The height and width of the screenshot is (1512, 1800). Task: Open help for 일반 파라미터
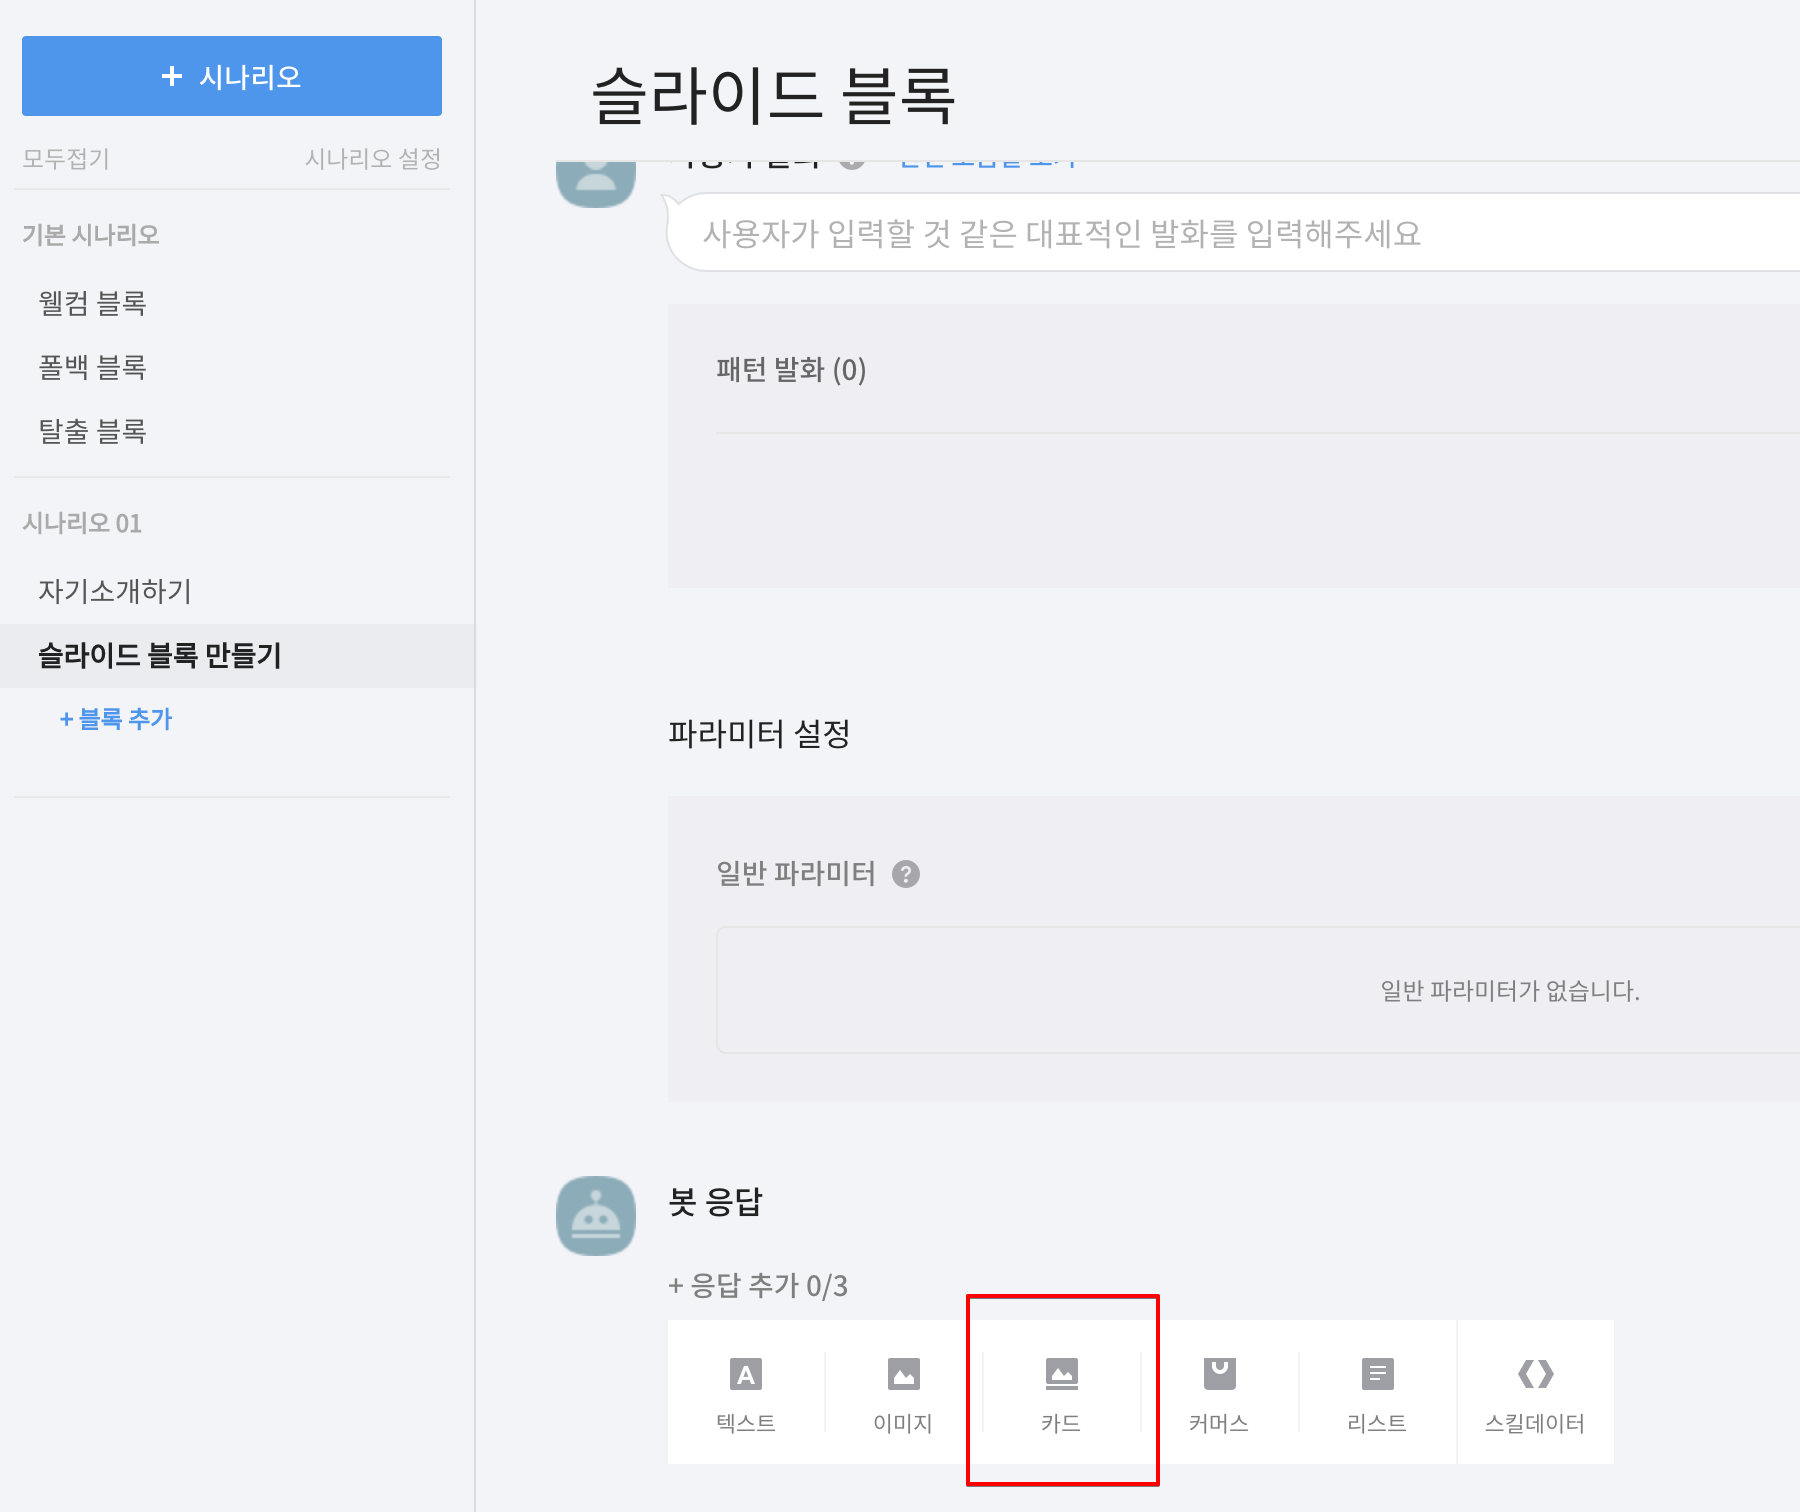coord(906,874)
